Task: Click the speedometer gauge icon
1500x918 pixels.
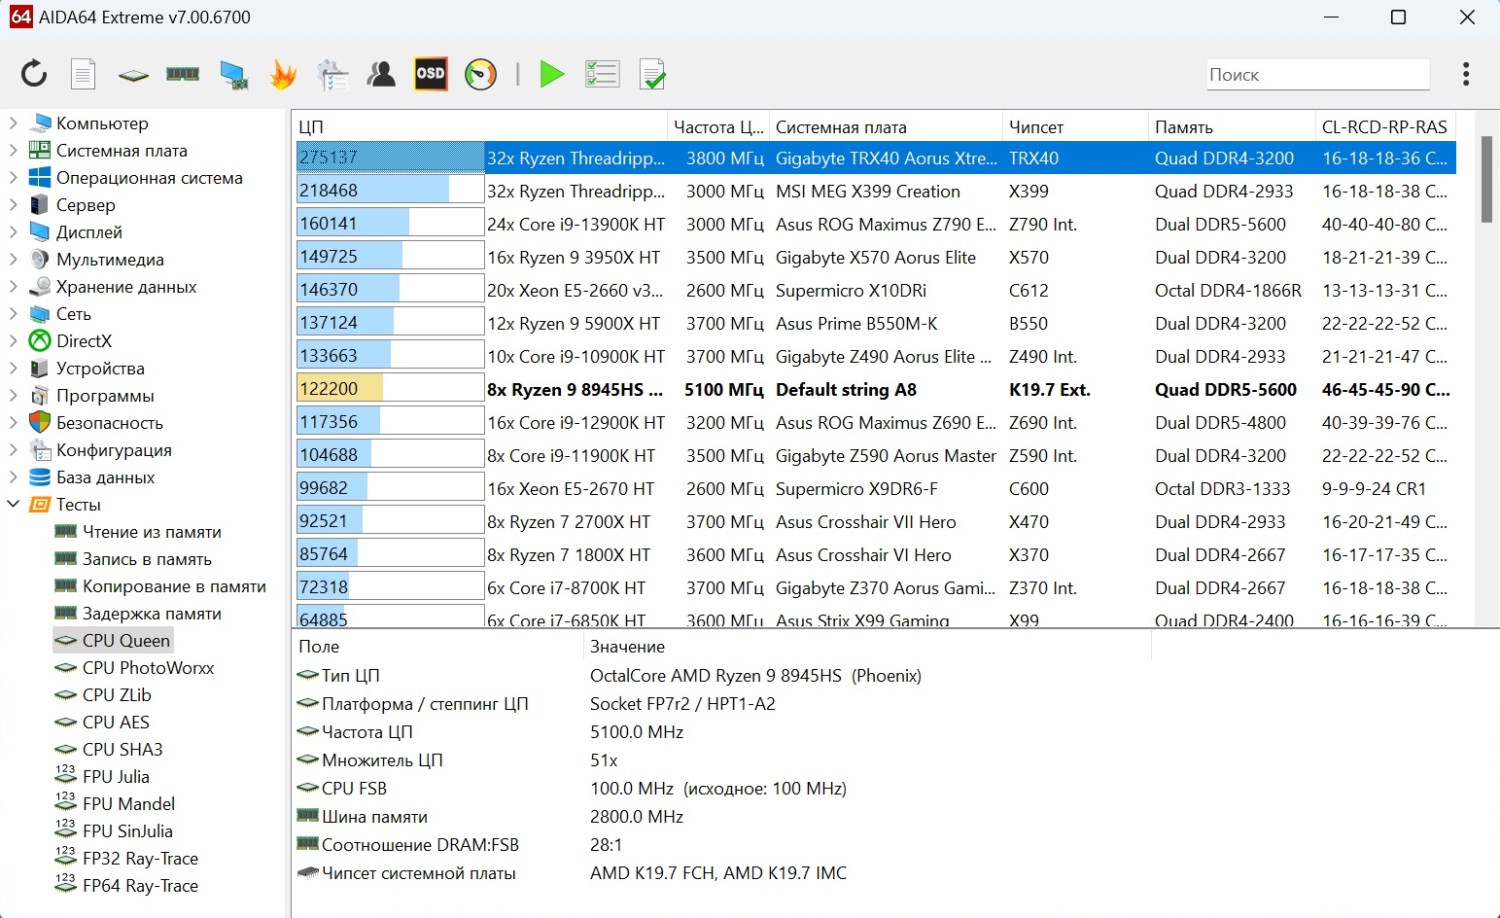Action: coord(481,74)
